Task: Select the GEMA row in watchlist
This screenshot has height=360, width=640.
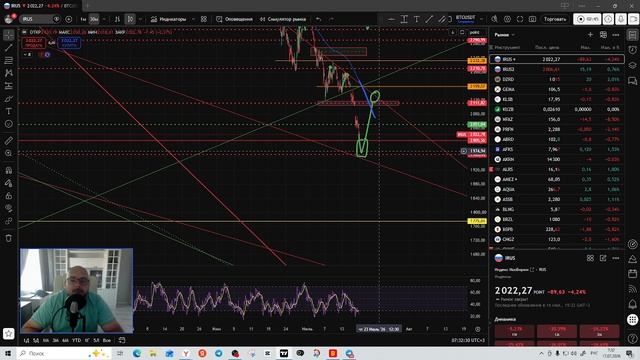Action: [x=557, y=89]
